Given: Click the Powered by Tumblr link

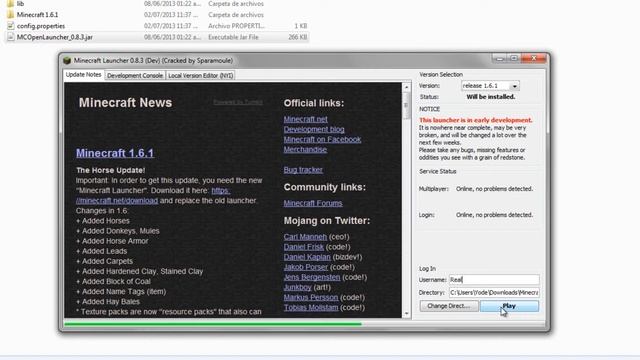Looking at the screenshot, I should [x=238, y=102].
